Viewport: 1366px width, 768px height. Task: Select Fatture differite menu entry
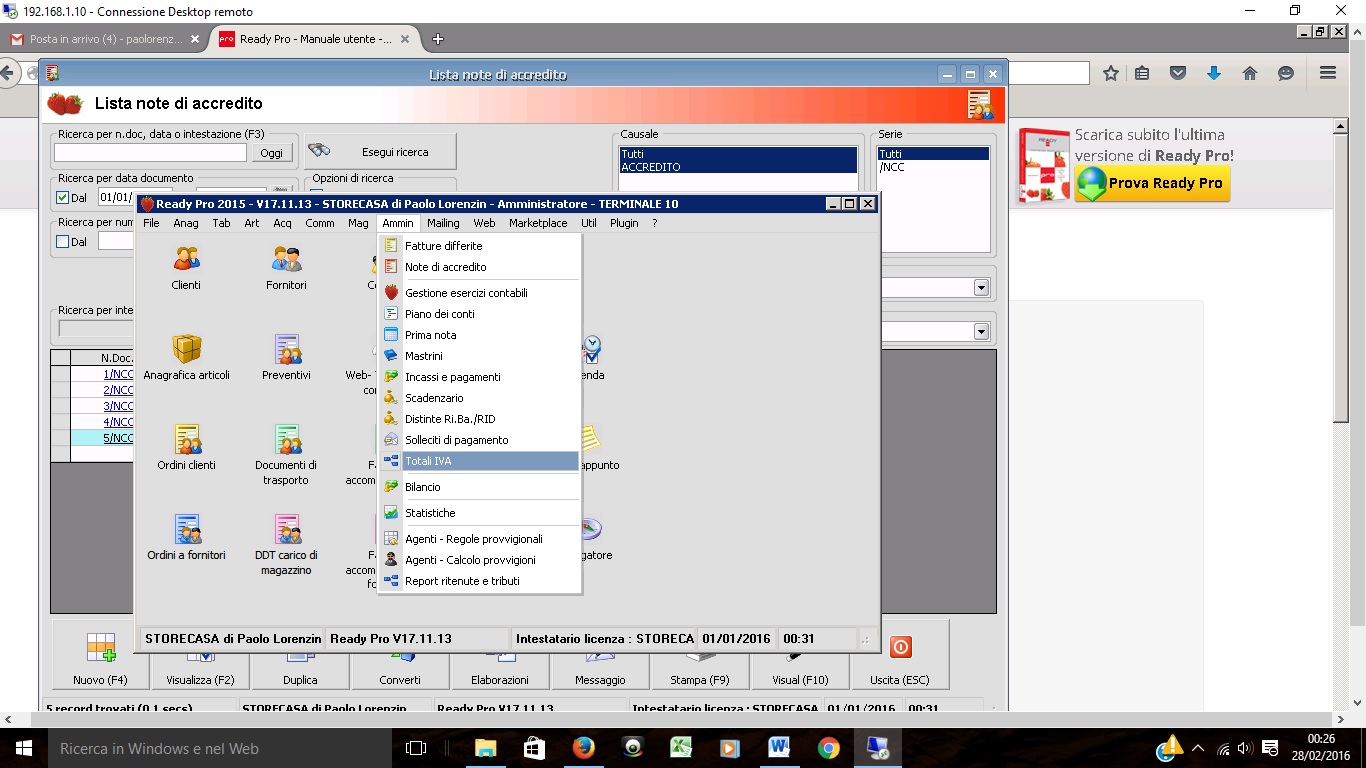pos(479,246)
